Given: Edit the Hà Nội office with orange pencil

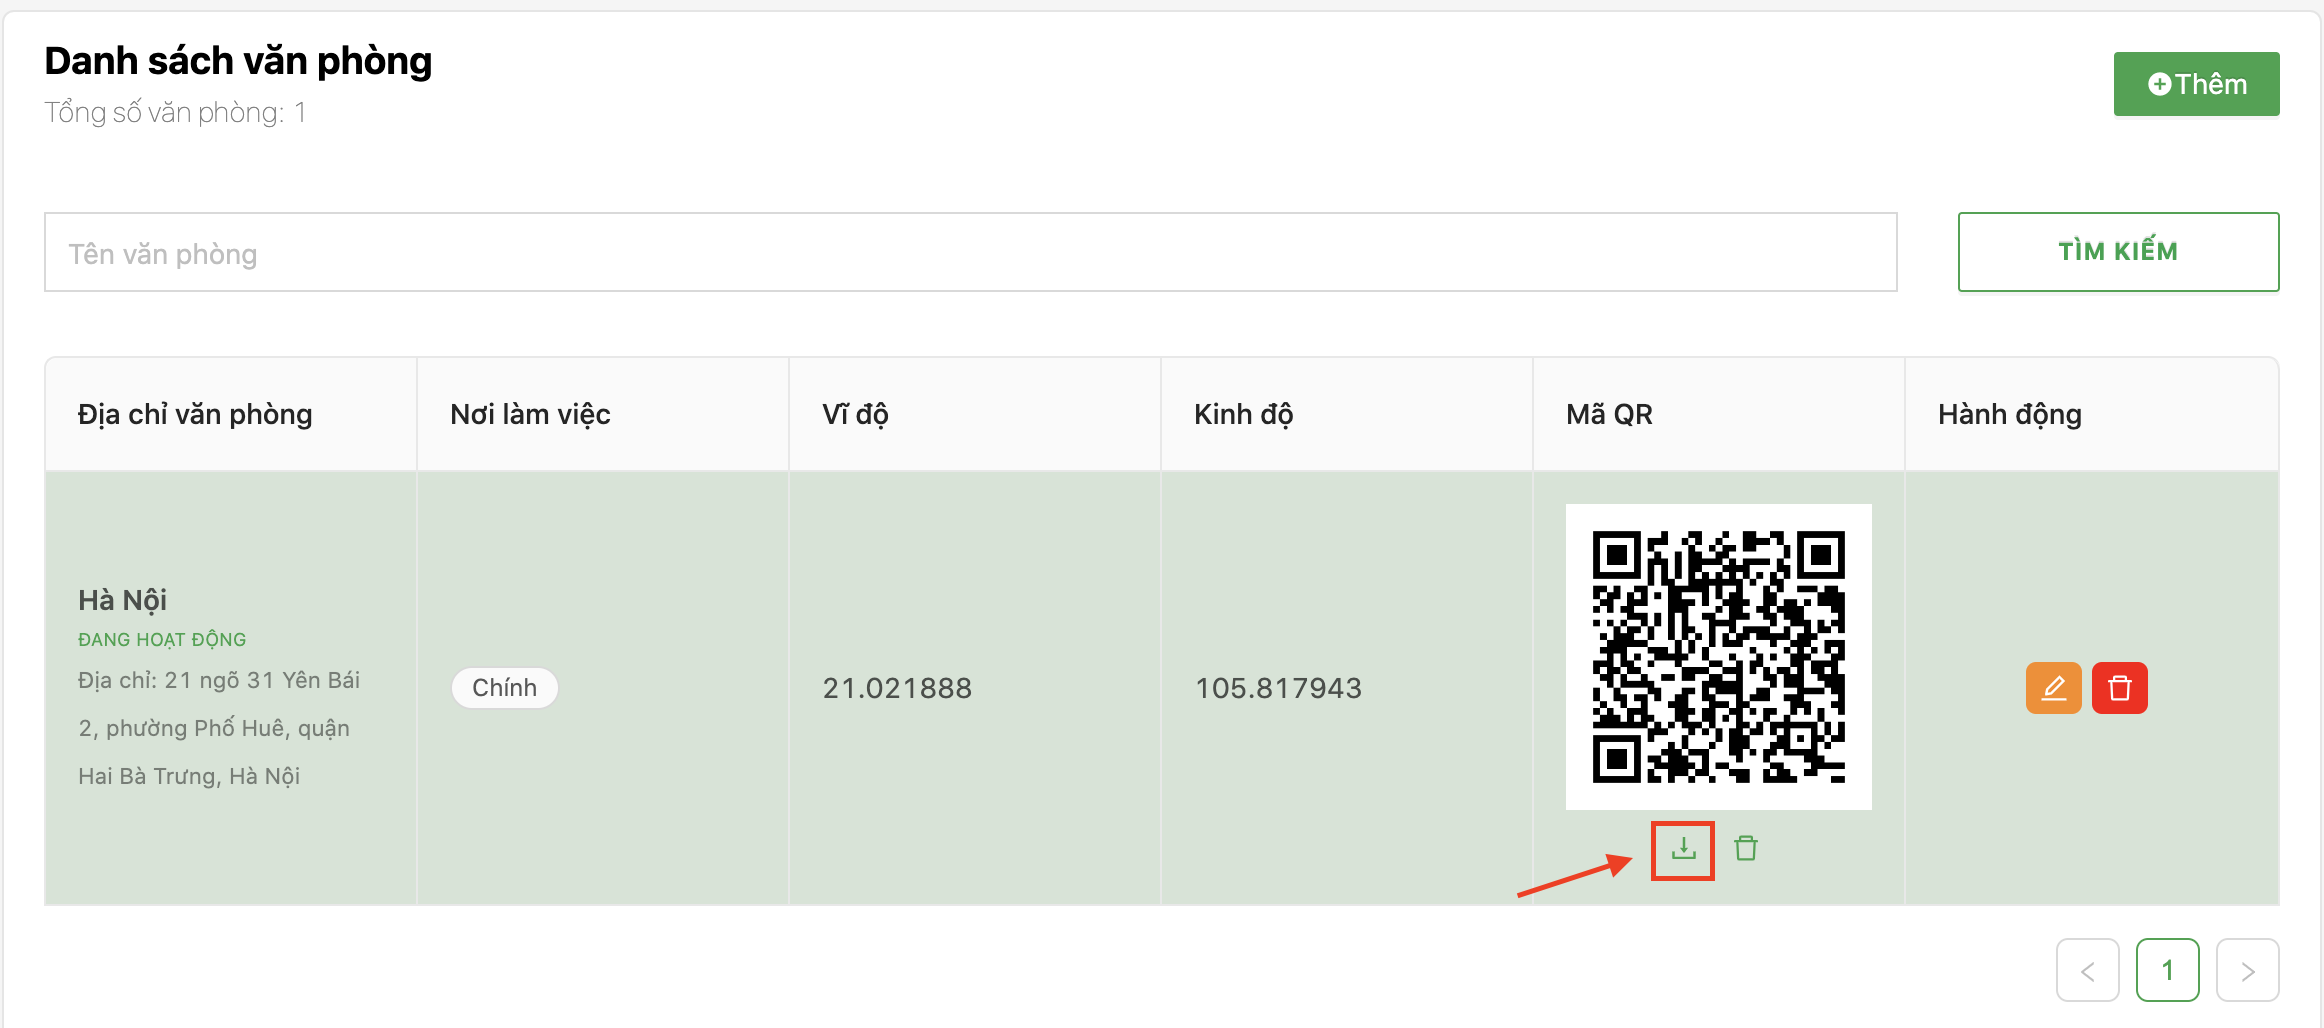Looking at the screenshot, I should click(x=2053, y=688).
